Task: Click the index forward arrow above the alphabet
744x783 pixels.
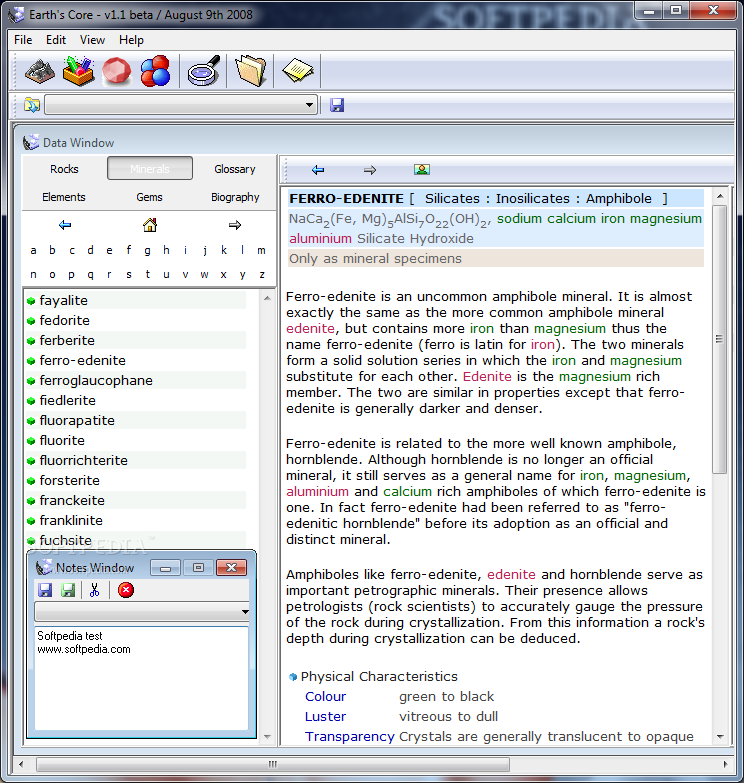Action: (x=235, y=225)
